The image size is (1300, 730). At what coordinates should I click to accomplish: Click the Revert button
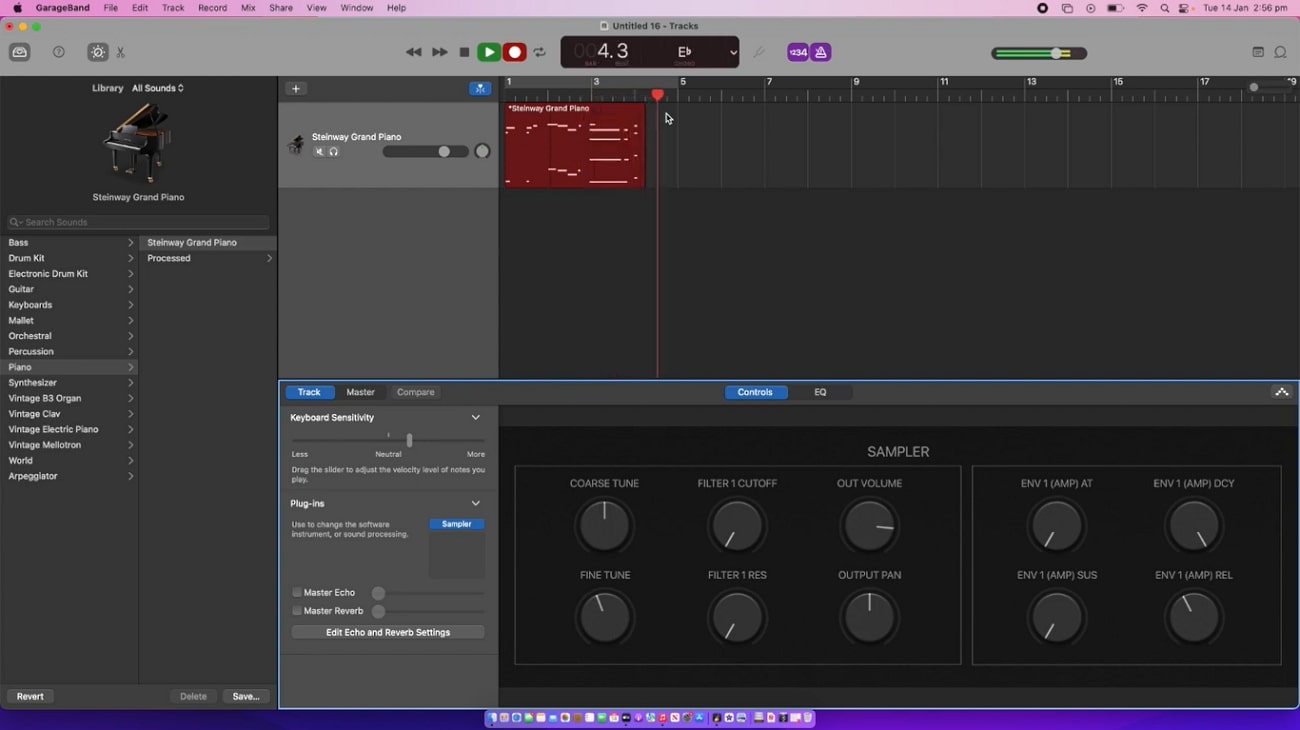pos(30,697)
